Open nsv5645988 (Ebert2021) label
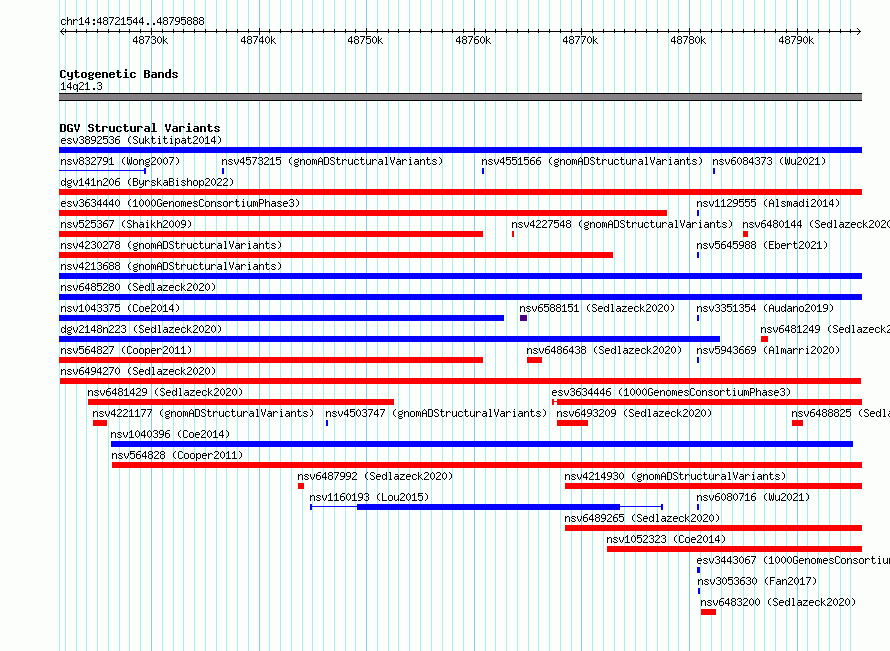The width and height of the screenshot is (890, 651). [x=762, y=245]
